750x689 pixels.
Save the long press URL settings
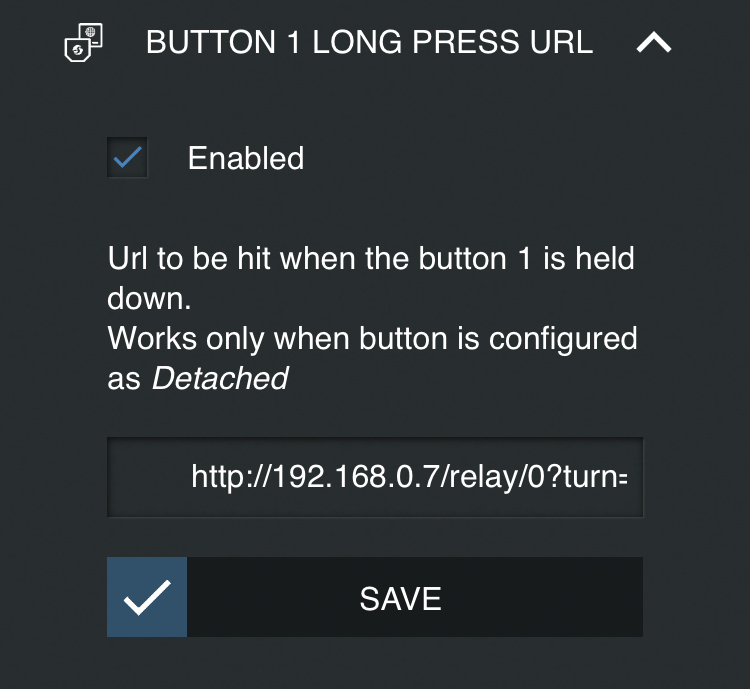(375, 597)
